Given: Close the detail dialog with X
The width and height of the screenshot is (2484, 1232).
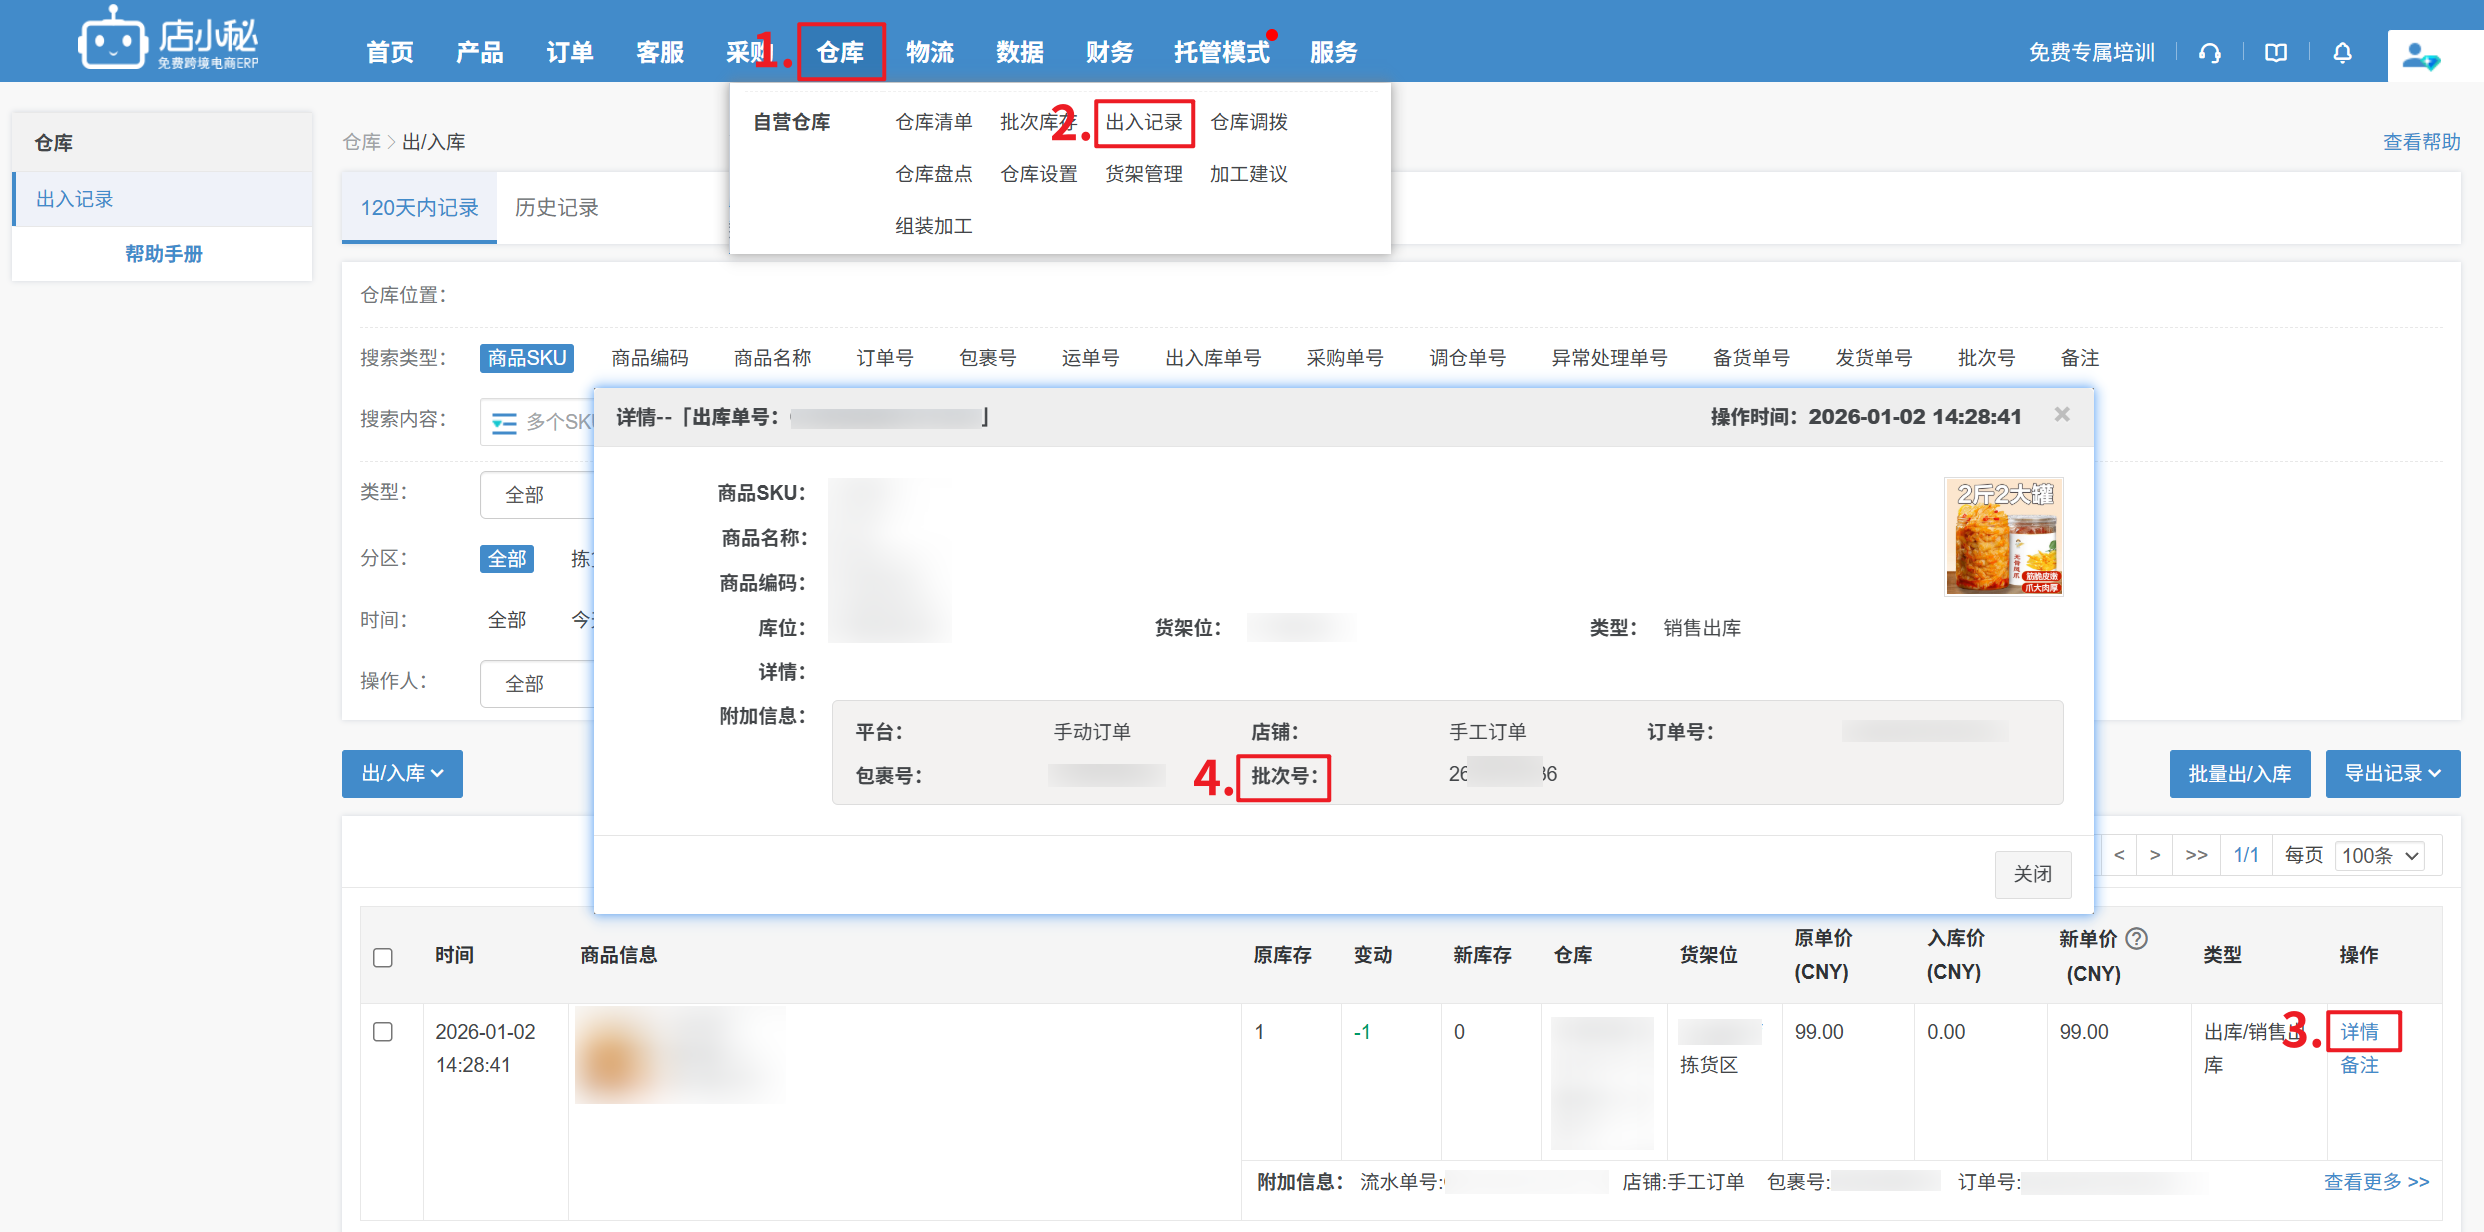Looking at the screenshot, I should [x=2062, y=414].
